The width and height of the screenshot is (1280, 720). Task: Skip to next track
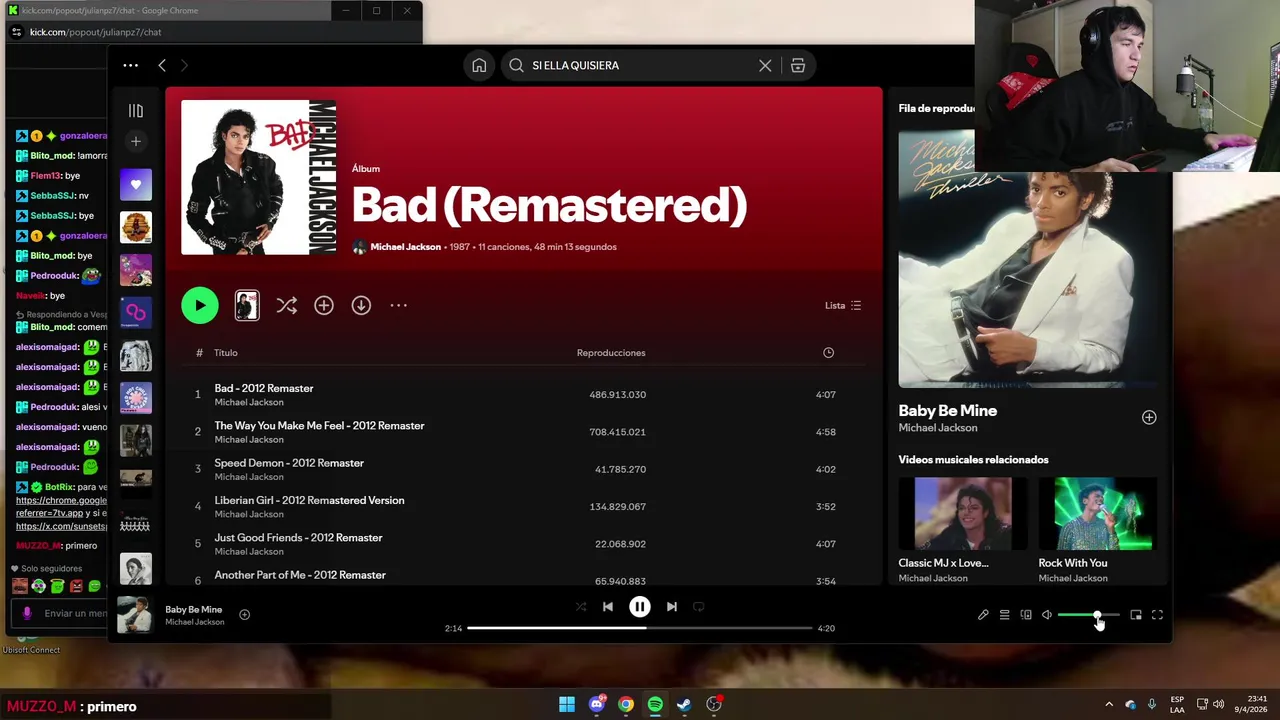(672, 606)
